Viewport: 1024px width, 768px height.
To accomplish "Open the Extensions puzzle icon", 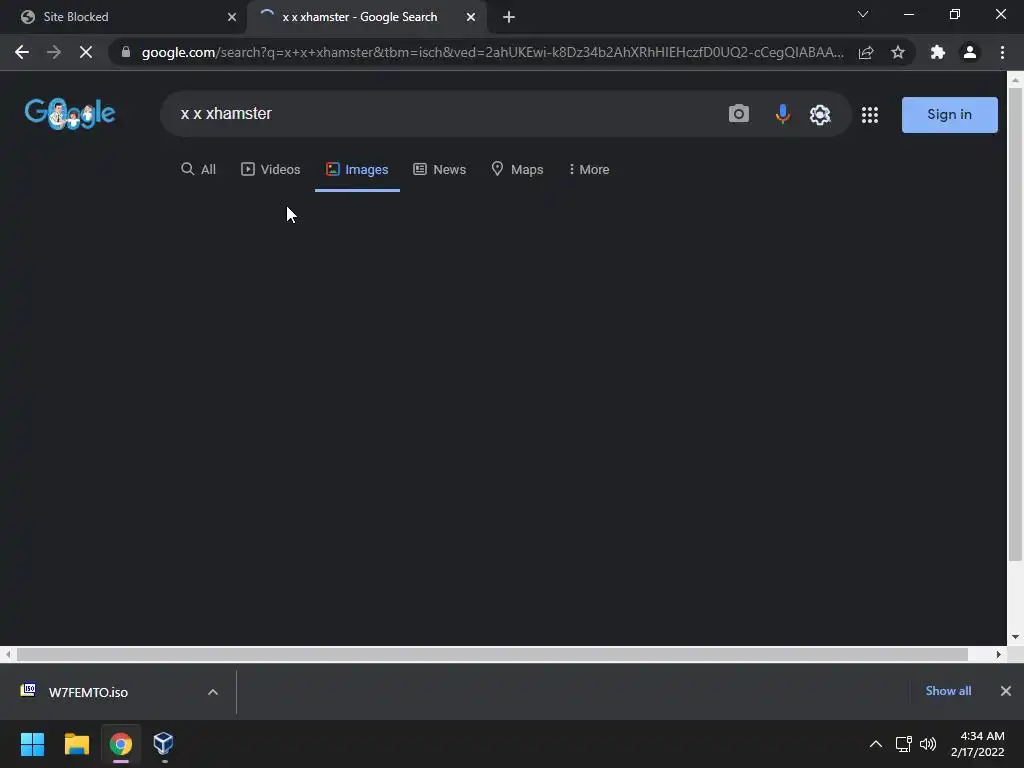I will pos(938,52).
